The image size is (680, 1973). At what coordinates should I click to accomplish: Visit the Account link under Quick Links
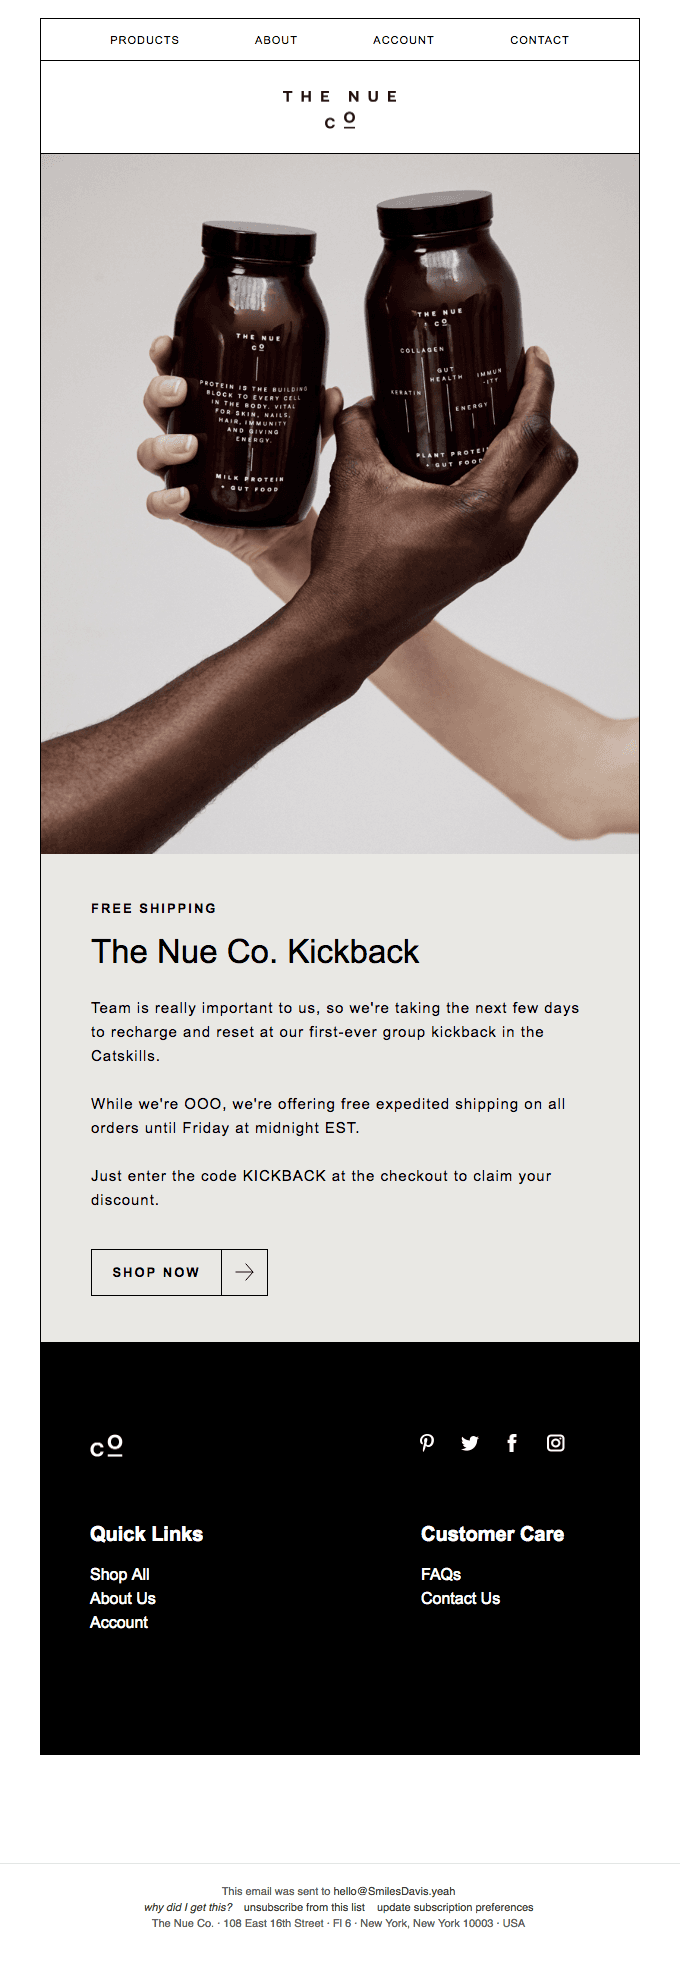click(119, 1622)
